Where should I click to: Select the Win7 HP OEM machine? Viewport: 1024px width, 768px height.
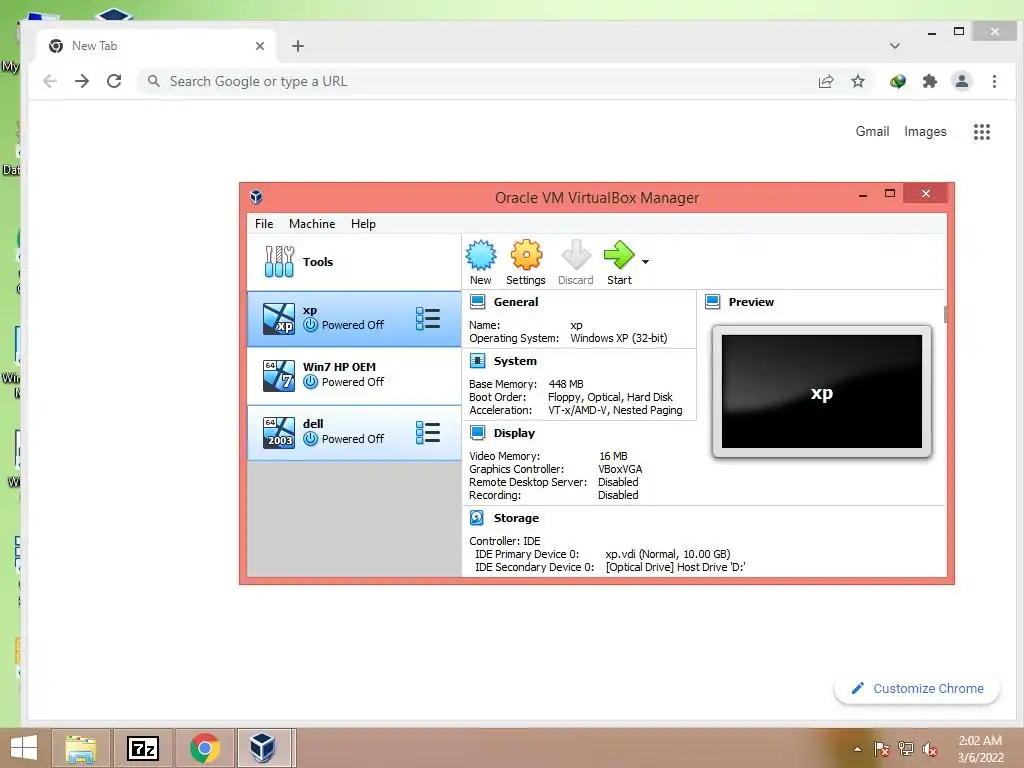(x=354, y=376)
